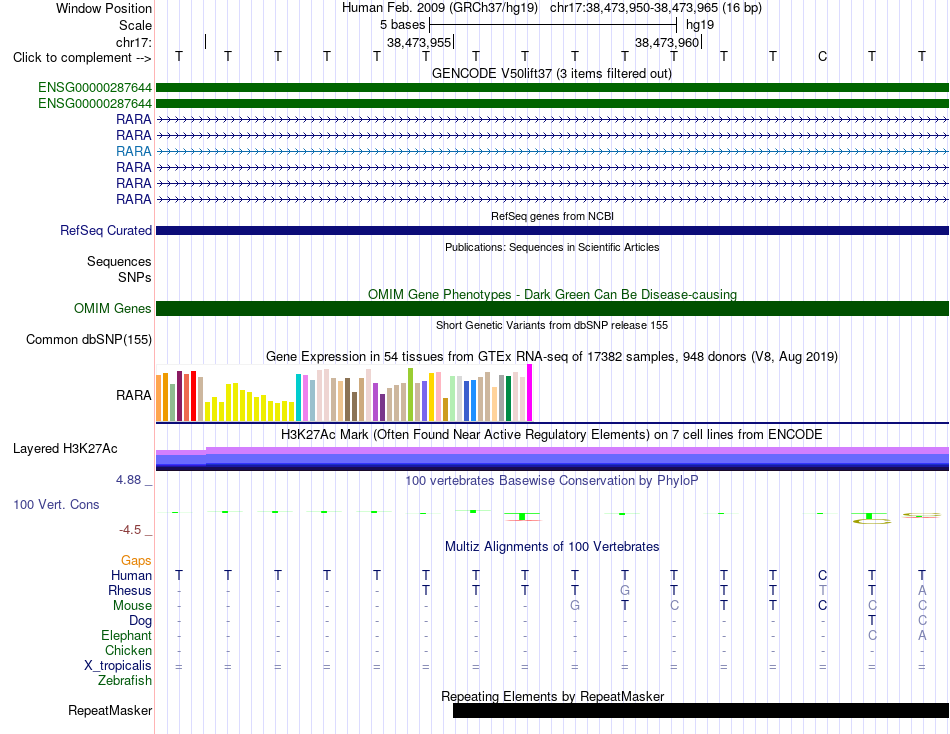Click the Elephant species label

(126, 635)
